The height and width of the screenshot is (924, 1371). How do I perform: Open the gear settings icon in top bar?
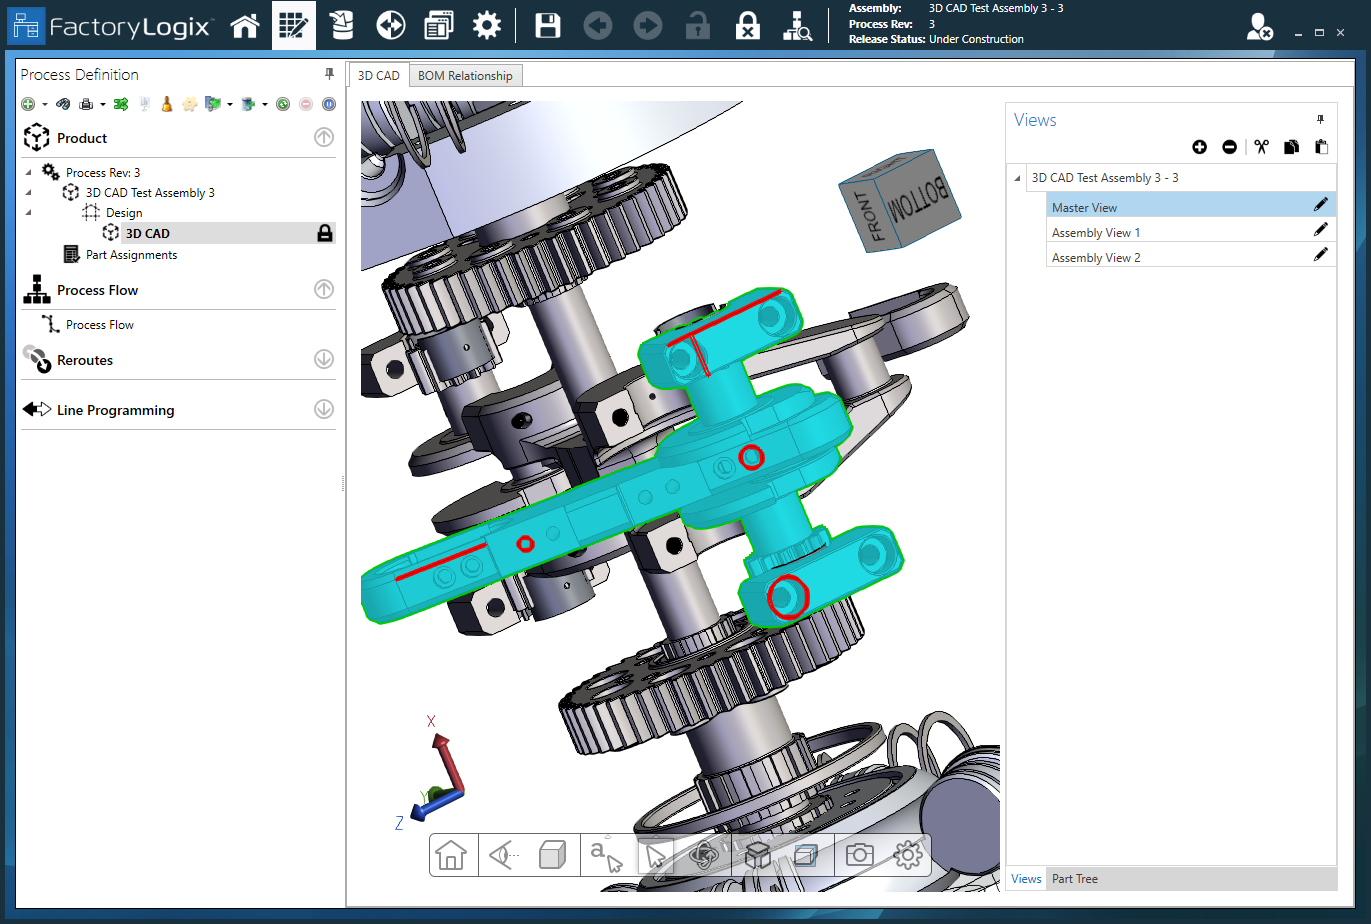click(x=487, y=26)
